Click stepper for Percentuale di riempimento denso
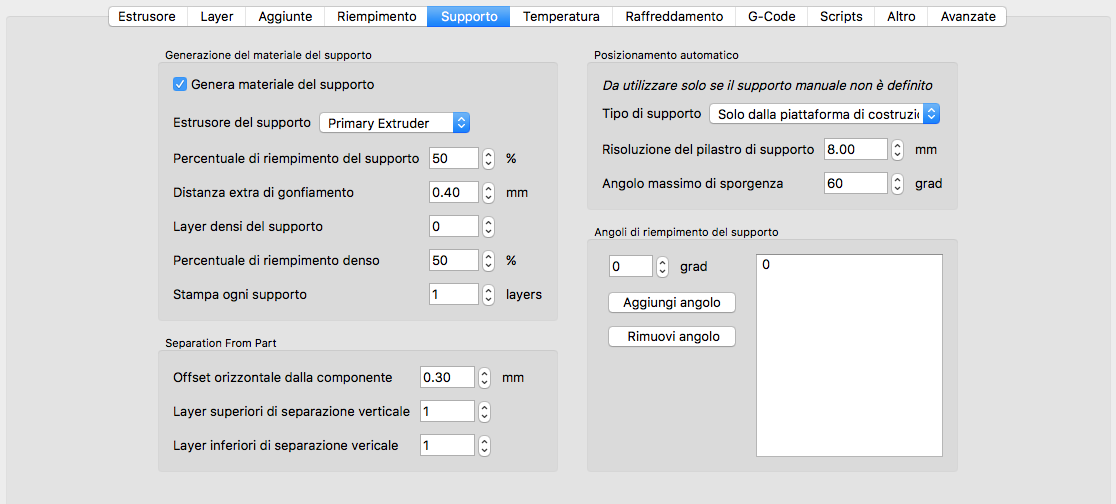The image size is (1116, 504). click(488, 260)
